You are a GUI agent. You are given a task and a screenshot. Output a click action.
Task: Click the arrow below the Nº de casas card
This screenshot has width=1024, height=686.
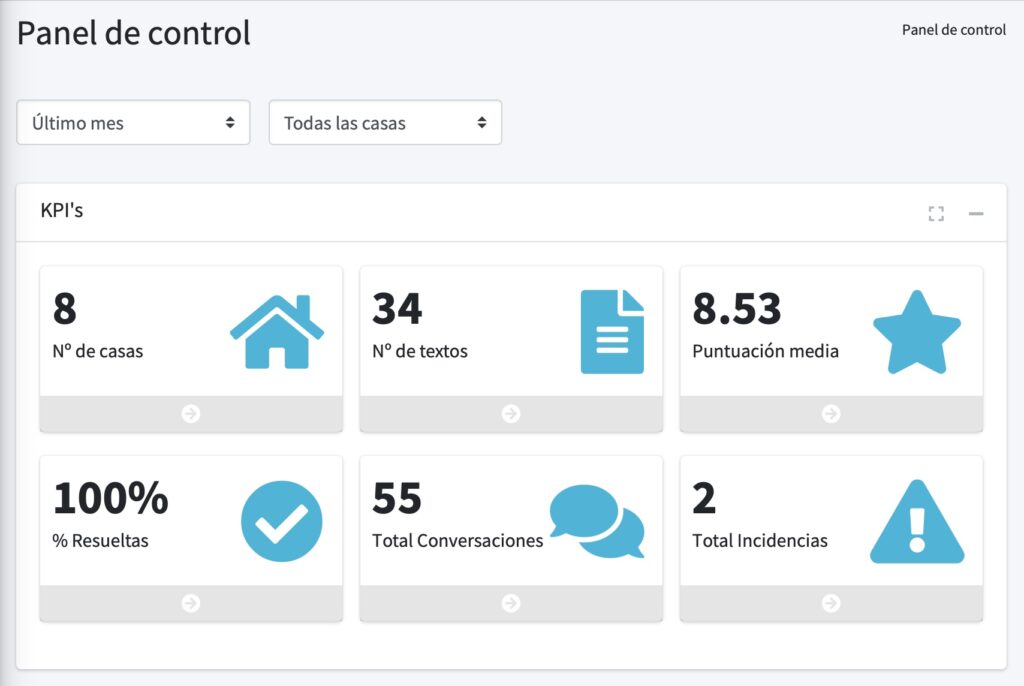pos(190,413)
